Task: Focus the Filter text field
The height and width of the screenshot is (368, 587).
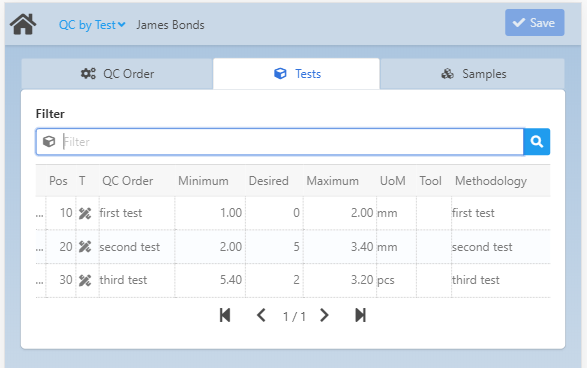Action: tap(292, 142)
